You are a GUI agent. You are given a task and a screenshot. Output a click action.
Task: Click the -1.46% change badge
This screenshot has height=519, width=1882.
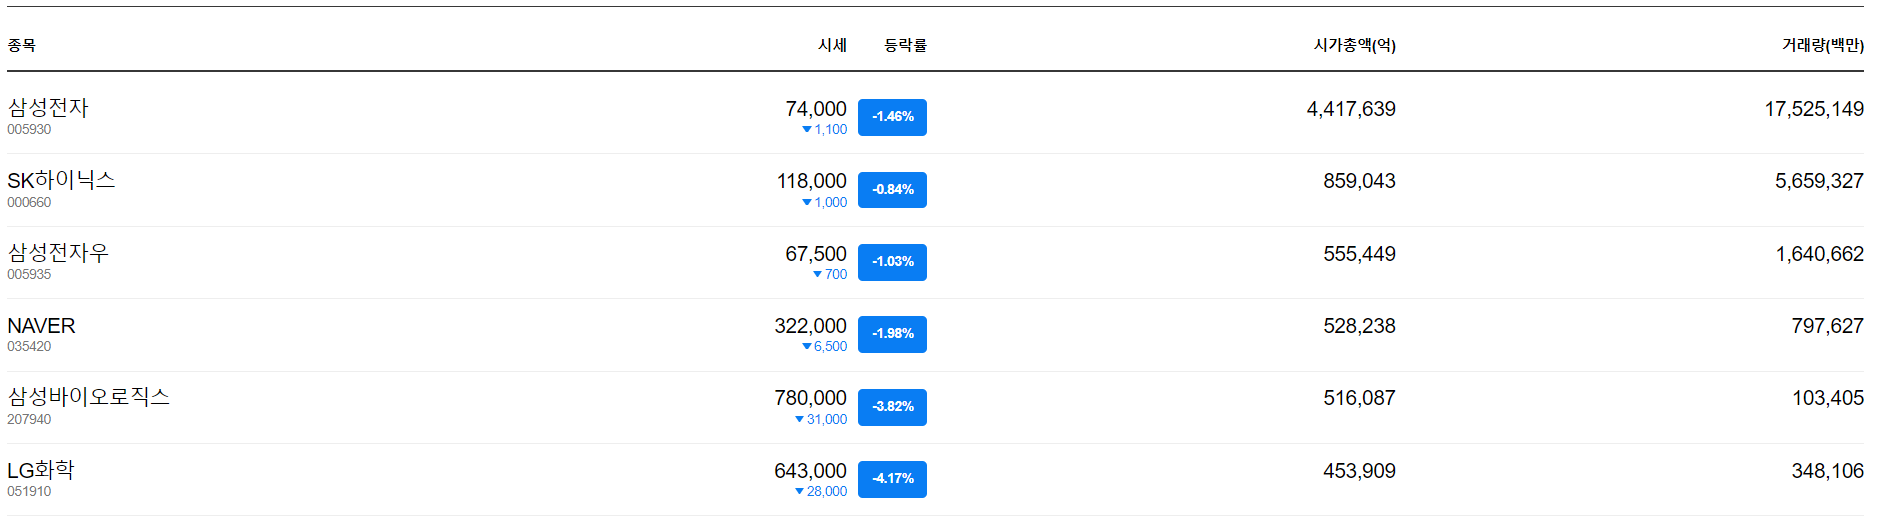point(892,117)
